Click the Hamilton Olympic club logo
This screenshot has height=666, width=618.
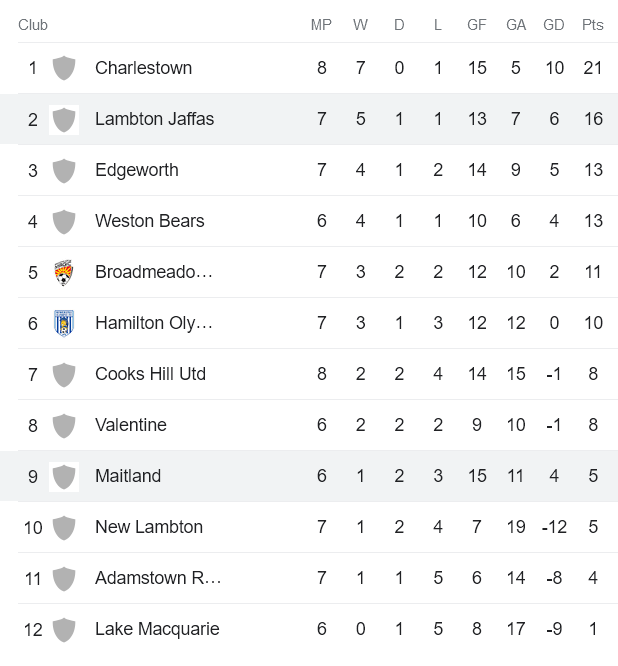point(64,323)
